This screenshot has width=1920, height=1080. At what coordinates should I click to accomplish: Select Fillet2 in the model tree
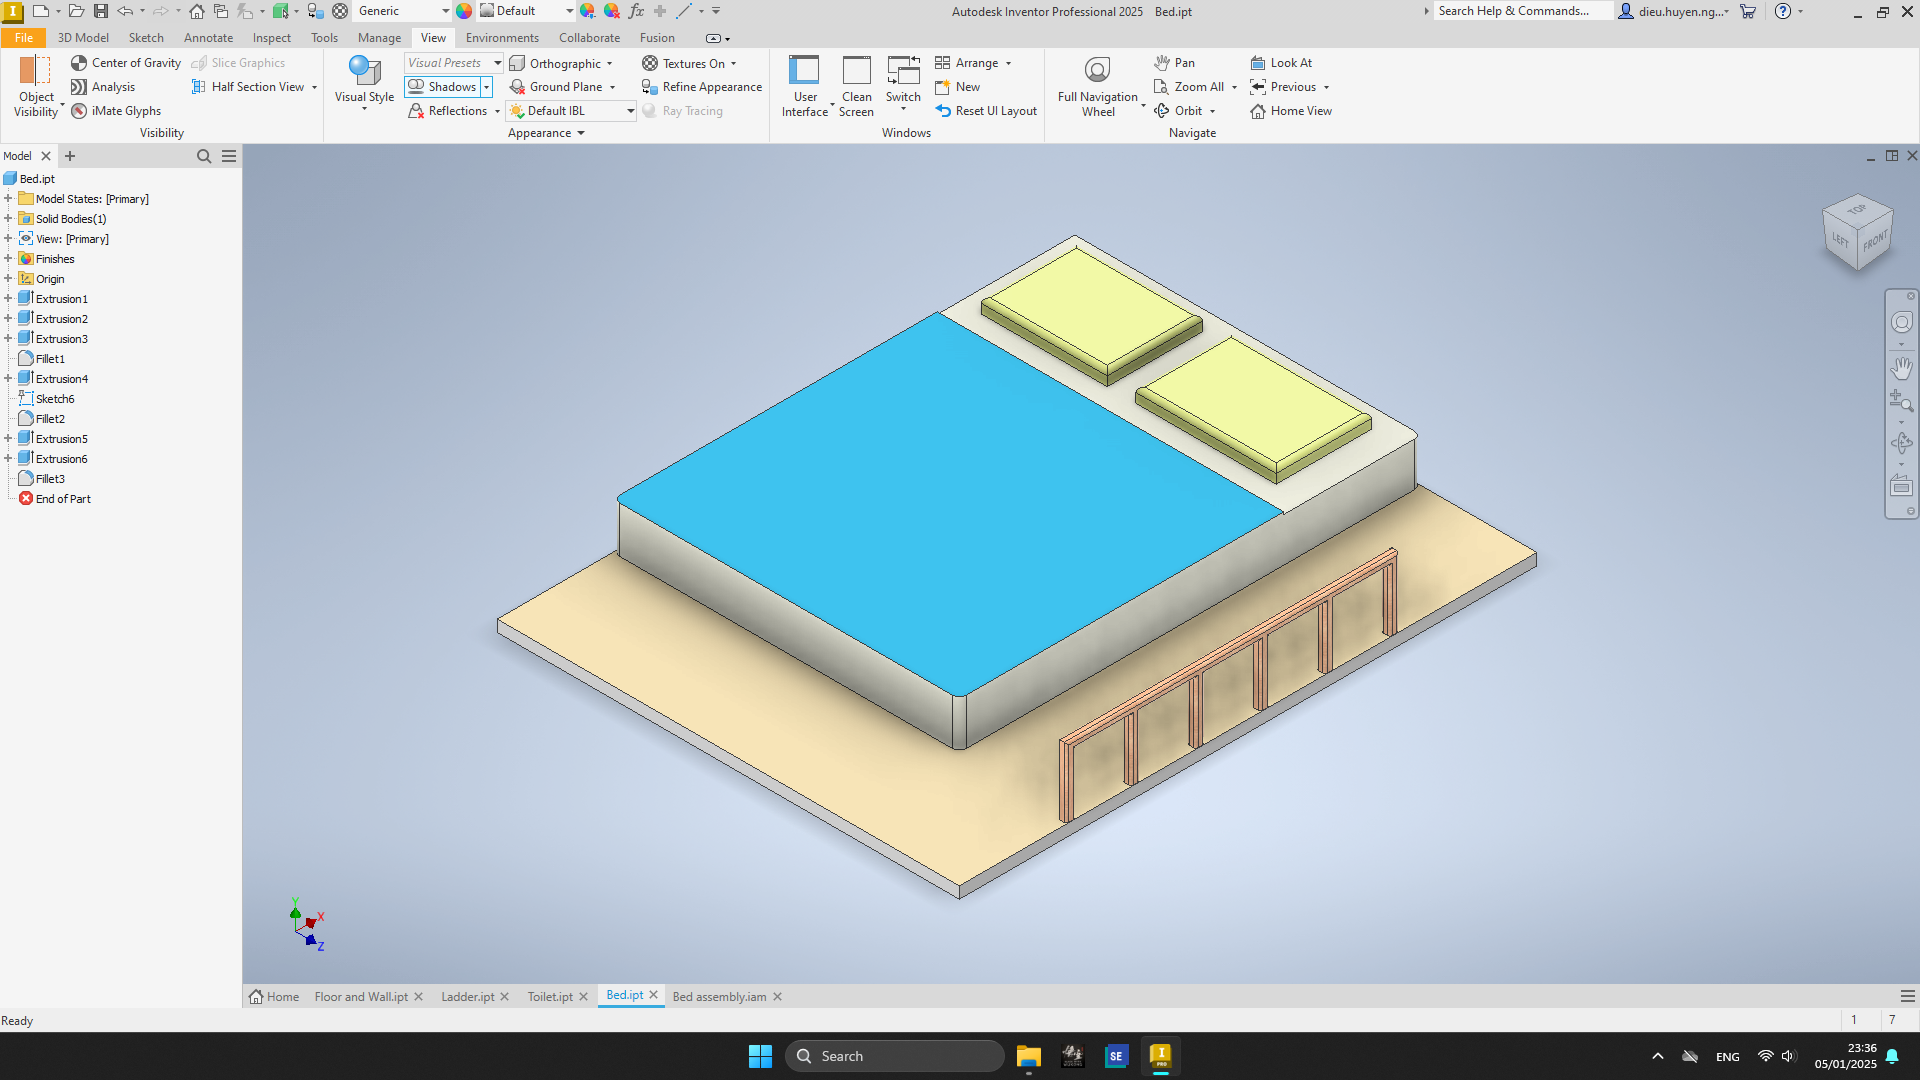50,419
